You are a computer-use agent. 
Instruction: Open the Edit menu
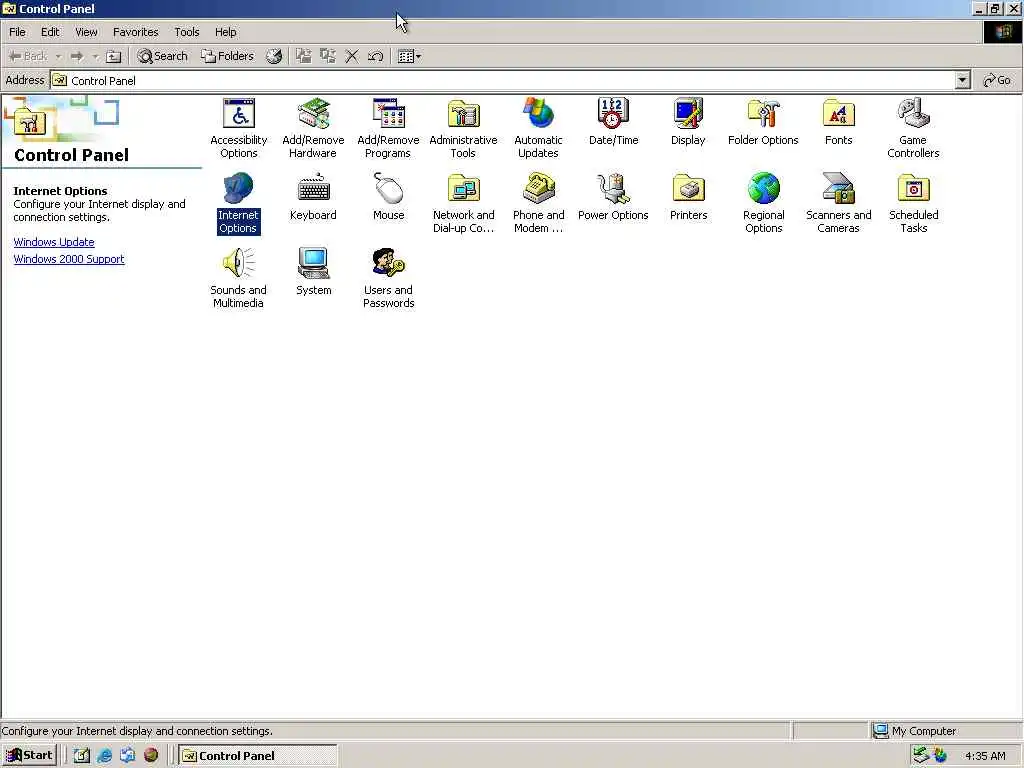50,32
